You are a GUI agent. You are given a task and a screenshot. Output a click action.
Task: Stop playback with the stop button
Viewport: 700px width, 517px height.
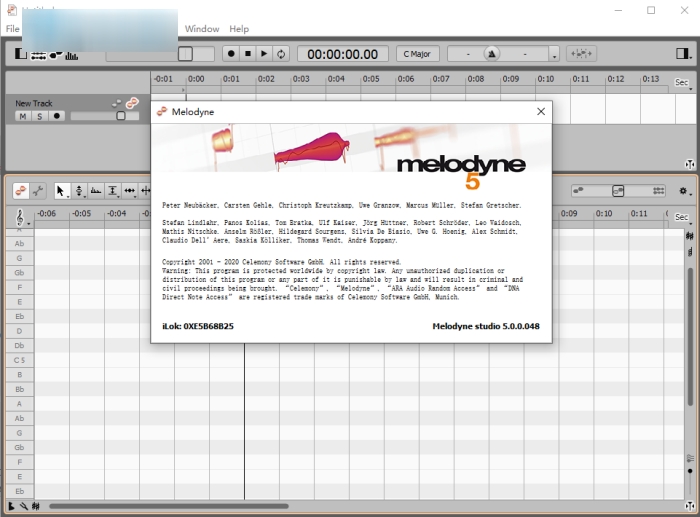[248, 54]
